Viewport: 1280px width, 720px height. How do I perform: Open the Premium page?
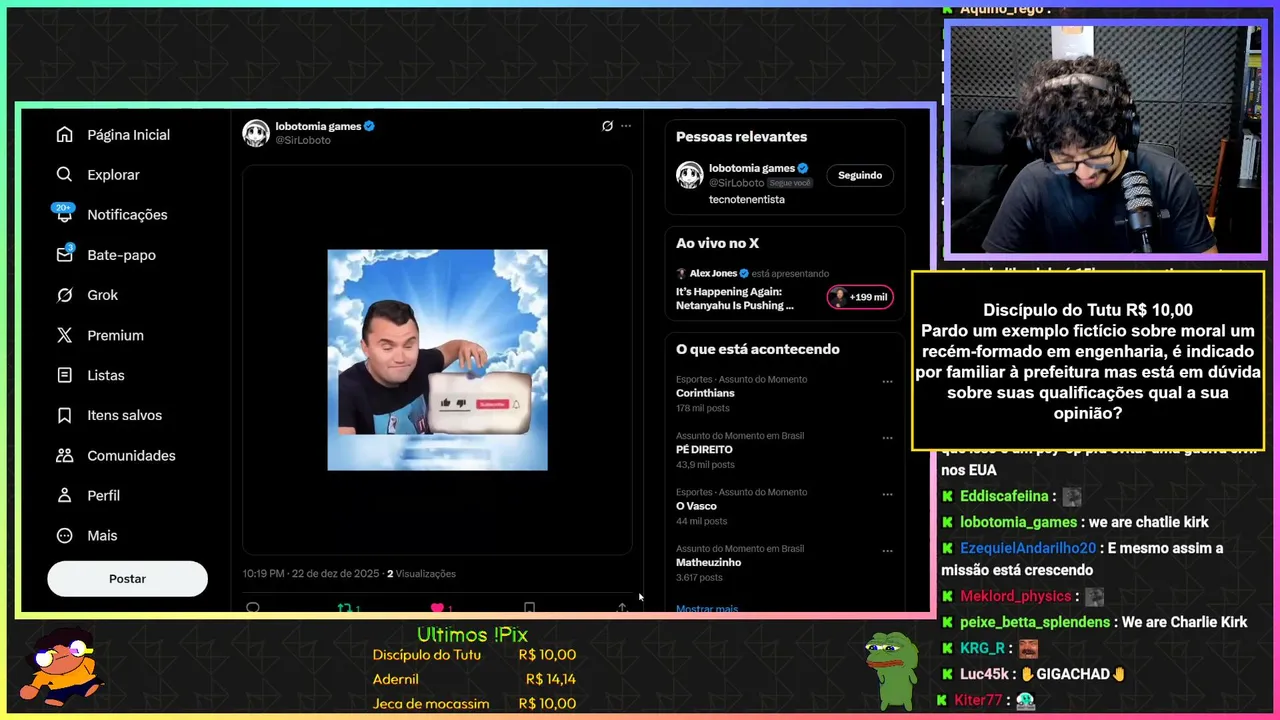click(100, 335)
